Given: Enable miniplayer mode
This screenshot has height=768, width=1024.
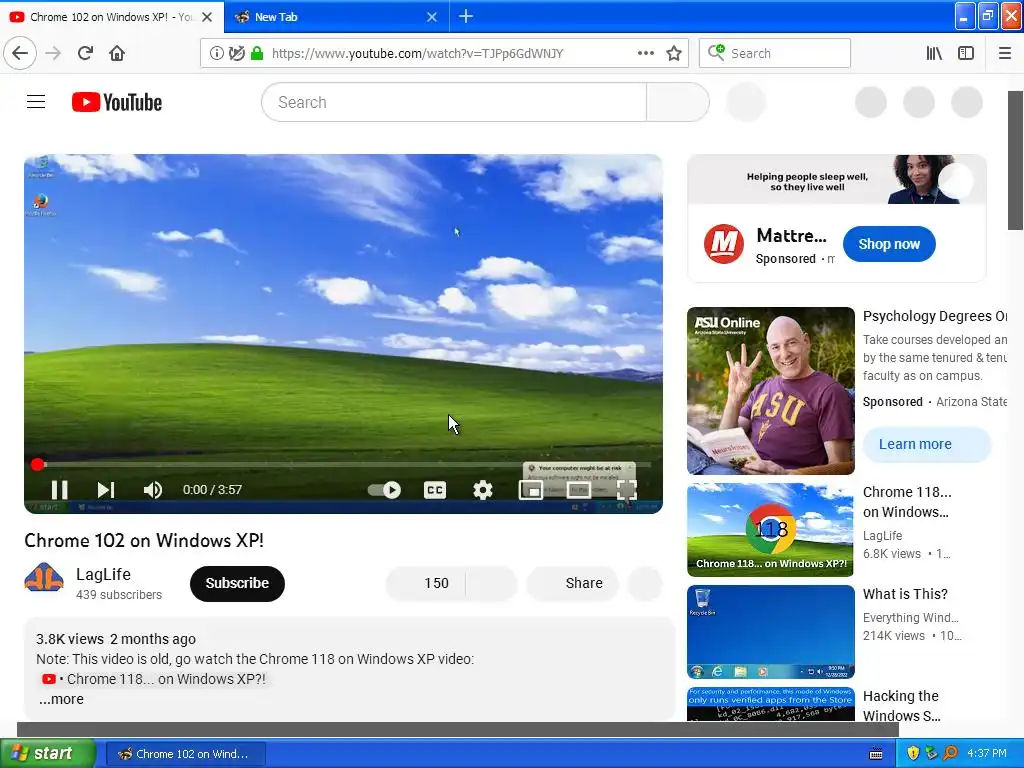Looking at the screenshot, I should [530, 490].
